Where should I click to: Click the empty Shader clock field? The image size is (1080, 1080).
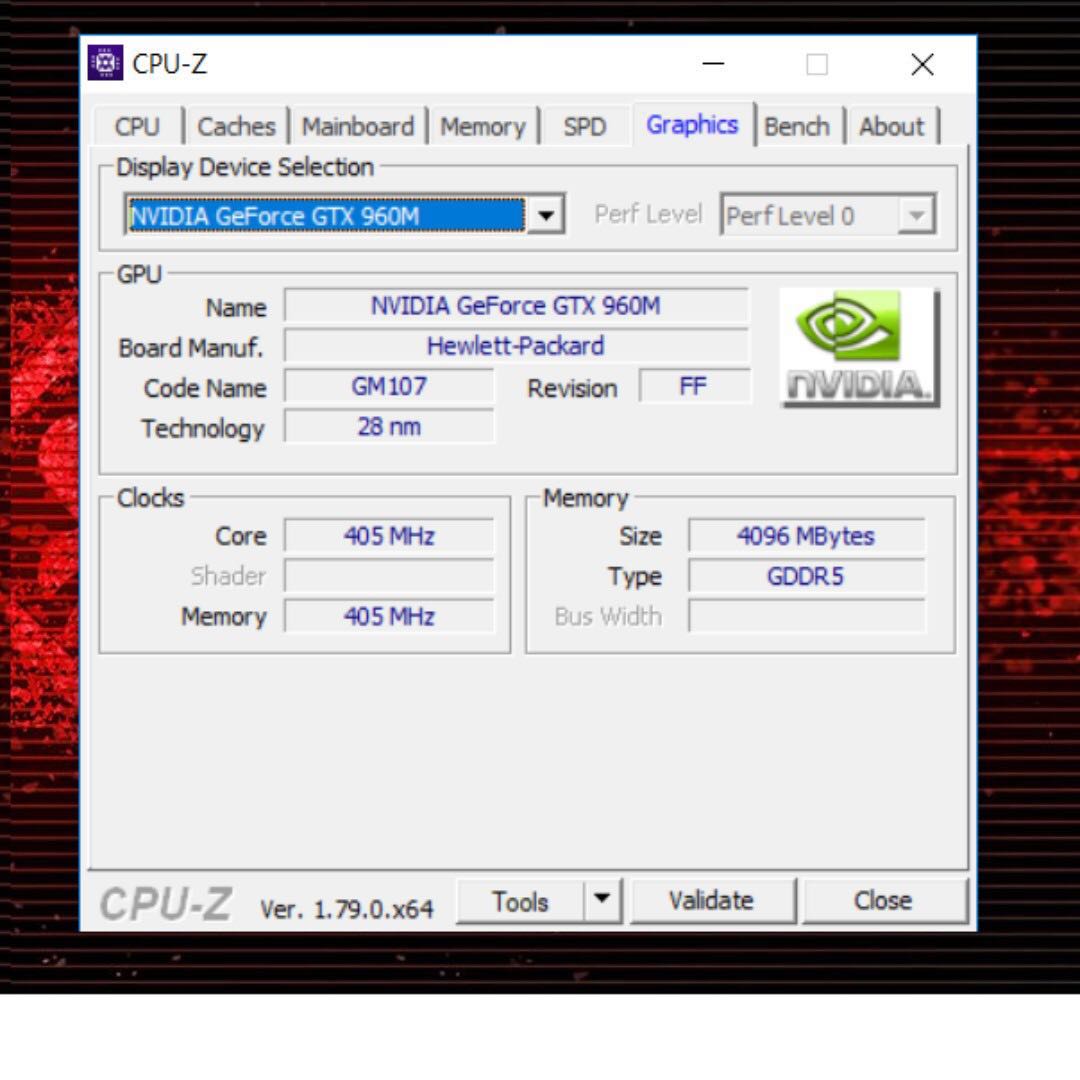389,576
